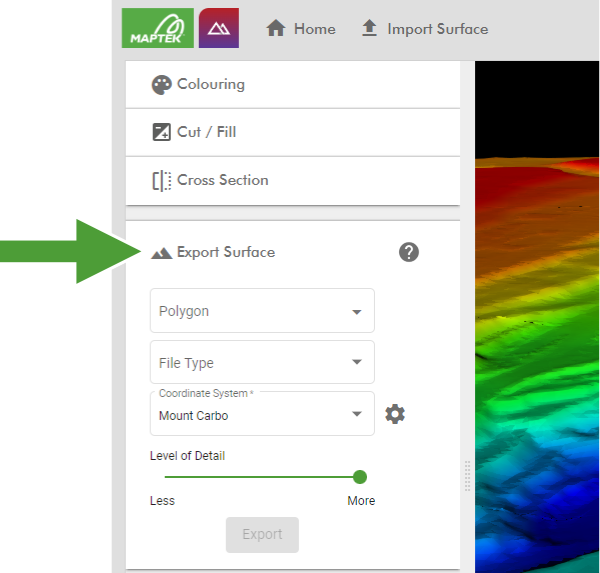Click the Polygon dropdown arrow

357,312
